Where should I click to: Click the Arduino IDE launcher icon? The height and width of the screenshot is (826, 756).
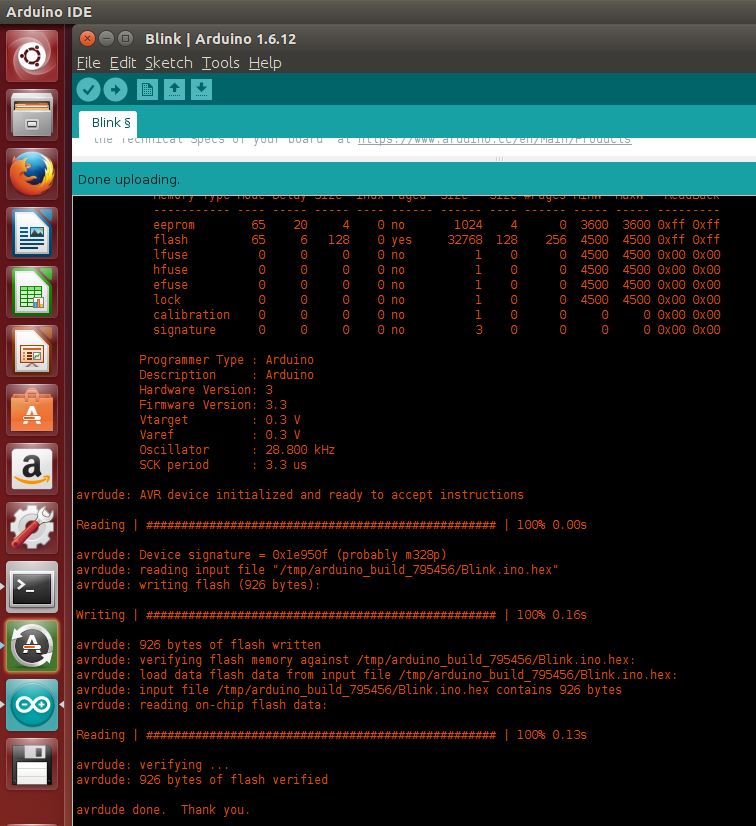click(33, 706)
